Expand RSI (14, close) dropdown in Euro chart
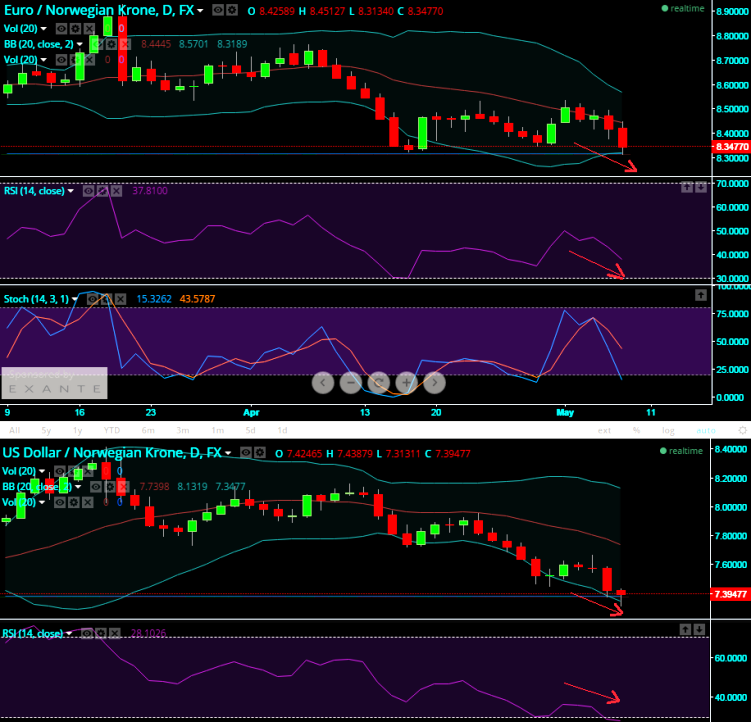This screenshot has width=751, height=722. pyautogui.click(x=71, y=191)
